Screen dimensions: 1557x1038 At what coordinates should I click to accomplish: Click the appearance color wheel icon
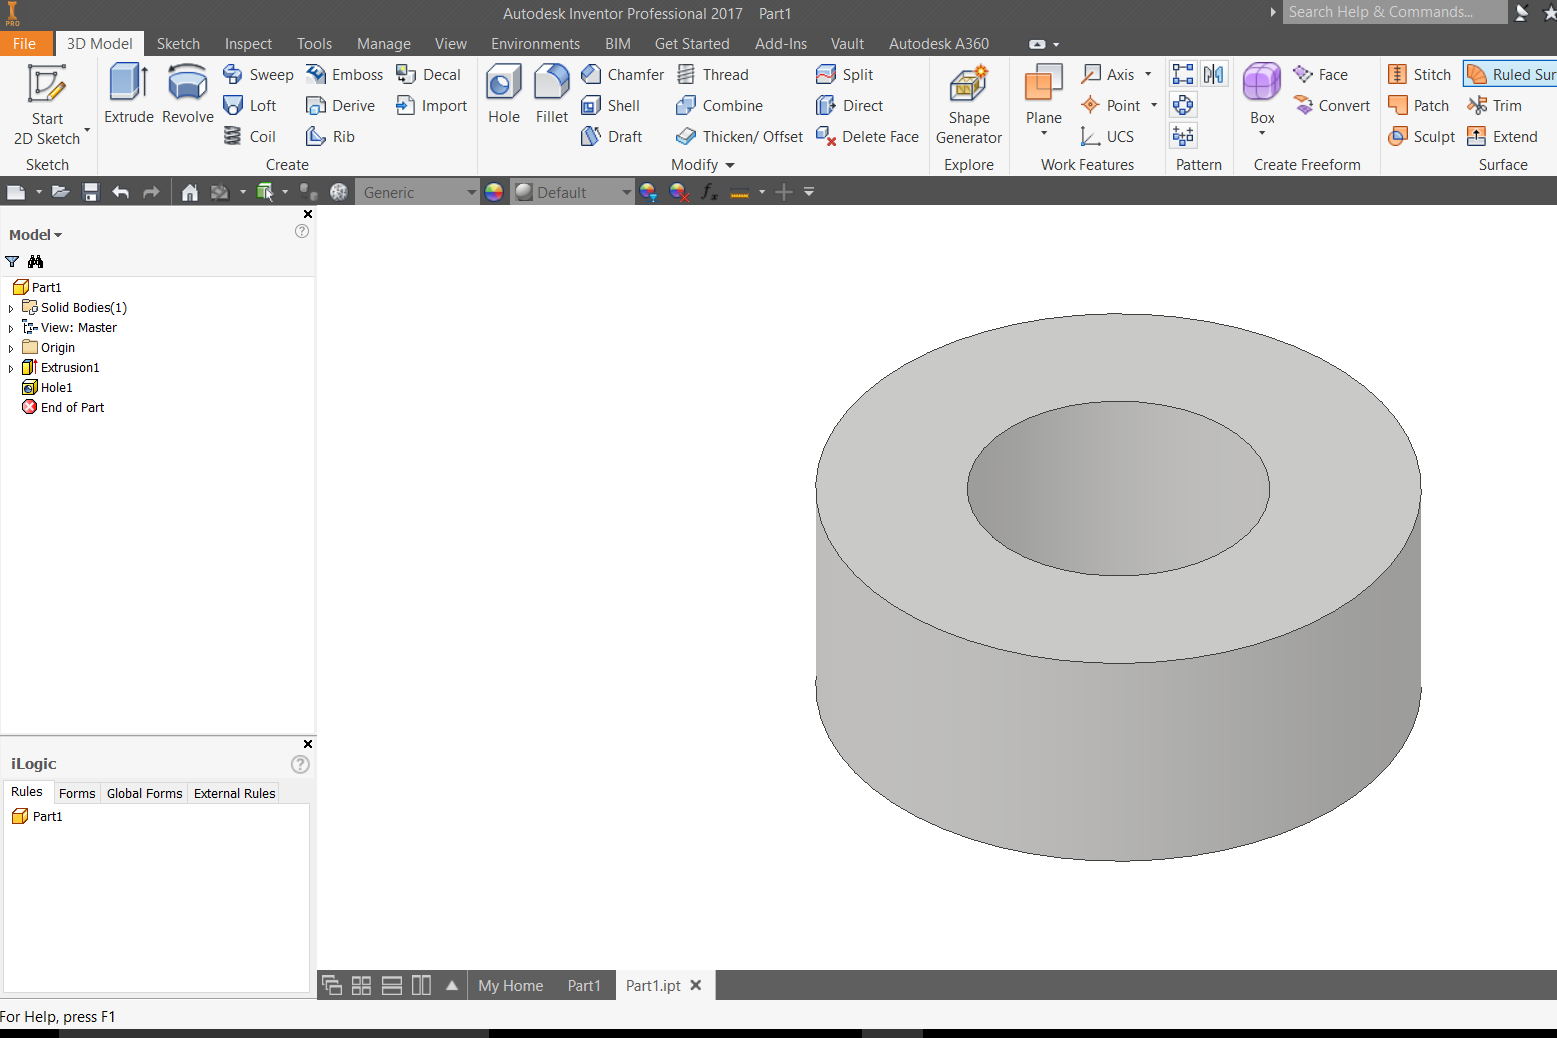(494, 192)
